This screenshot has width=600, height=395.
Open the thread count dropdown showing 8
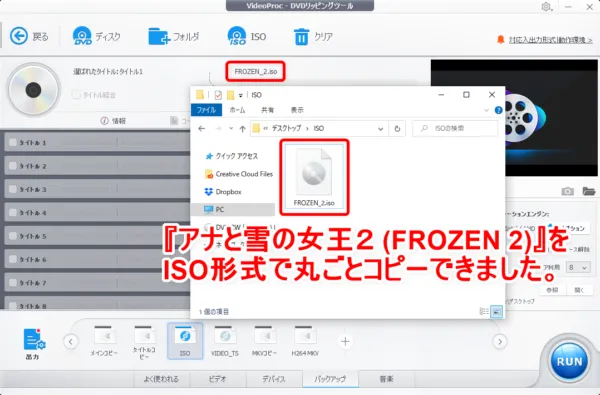pos(578,267)
